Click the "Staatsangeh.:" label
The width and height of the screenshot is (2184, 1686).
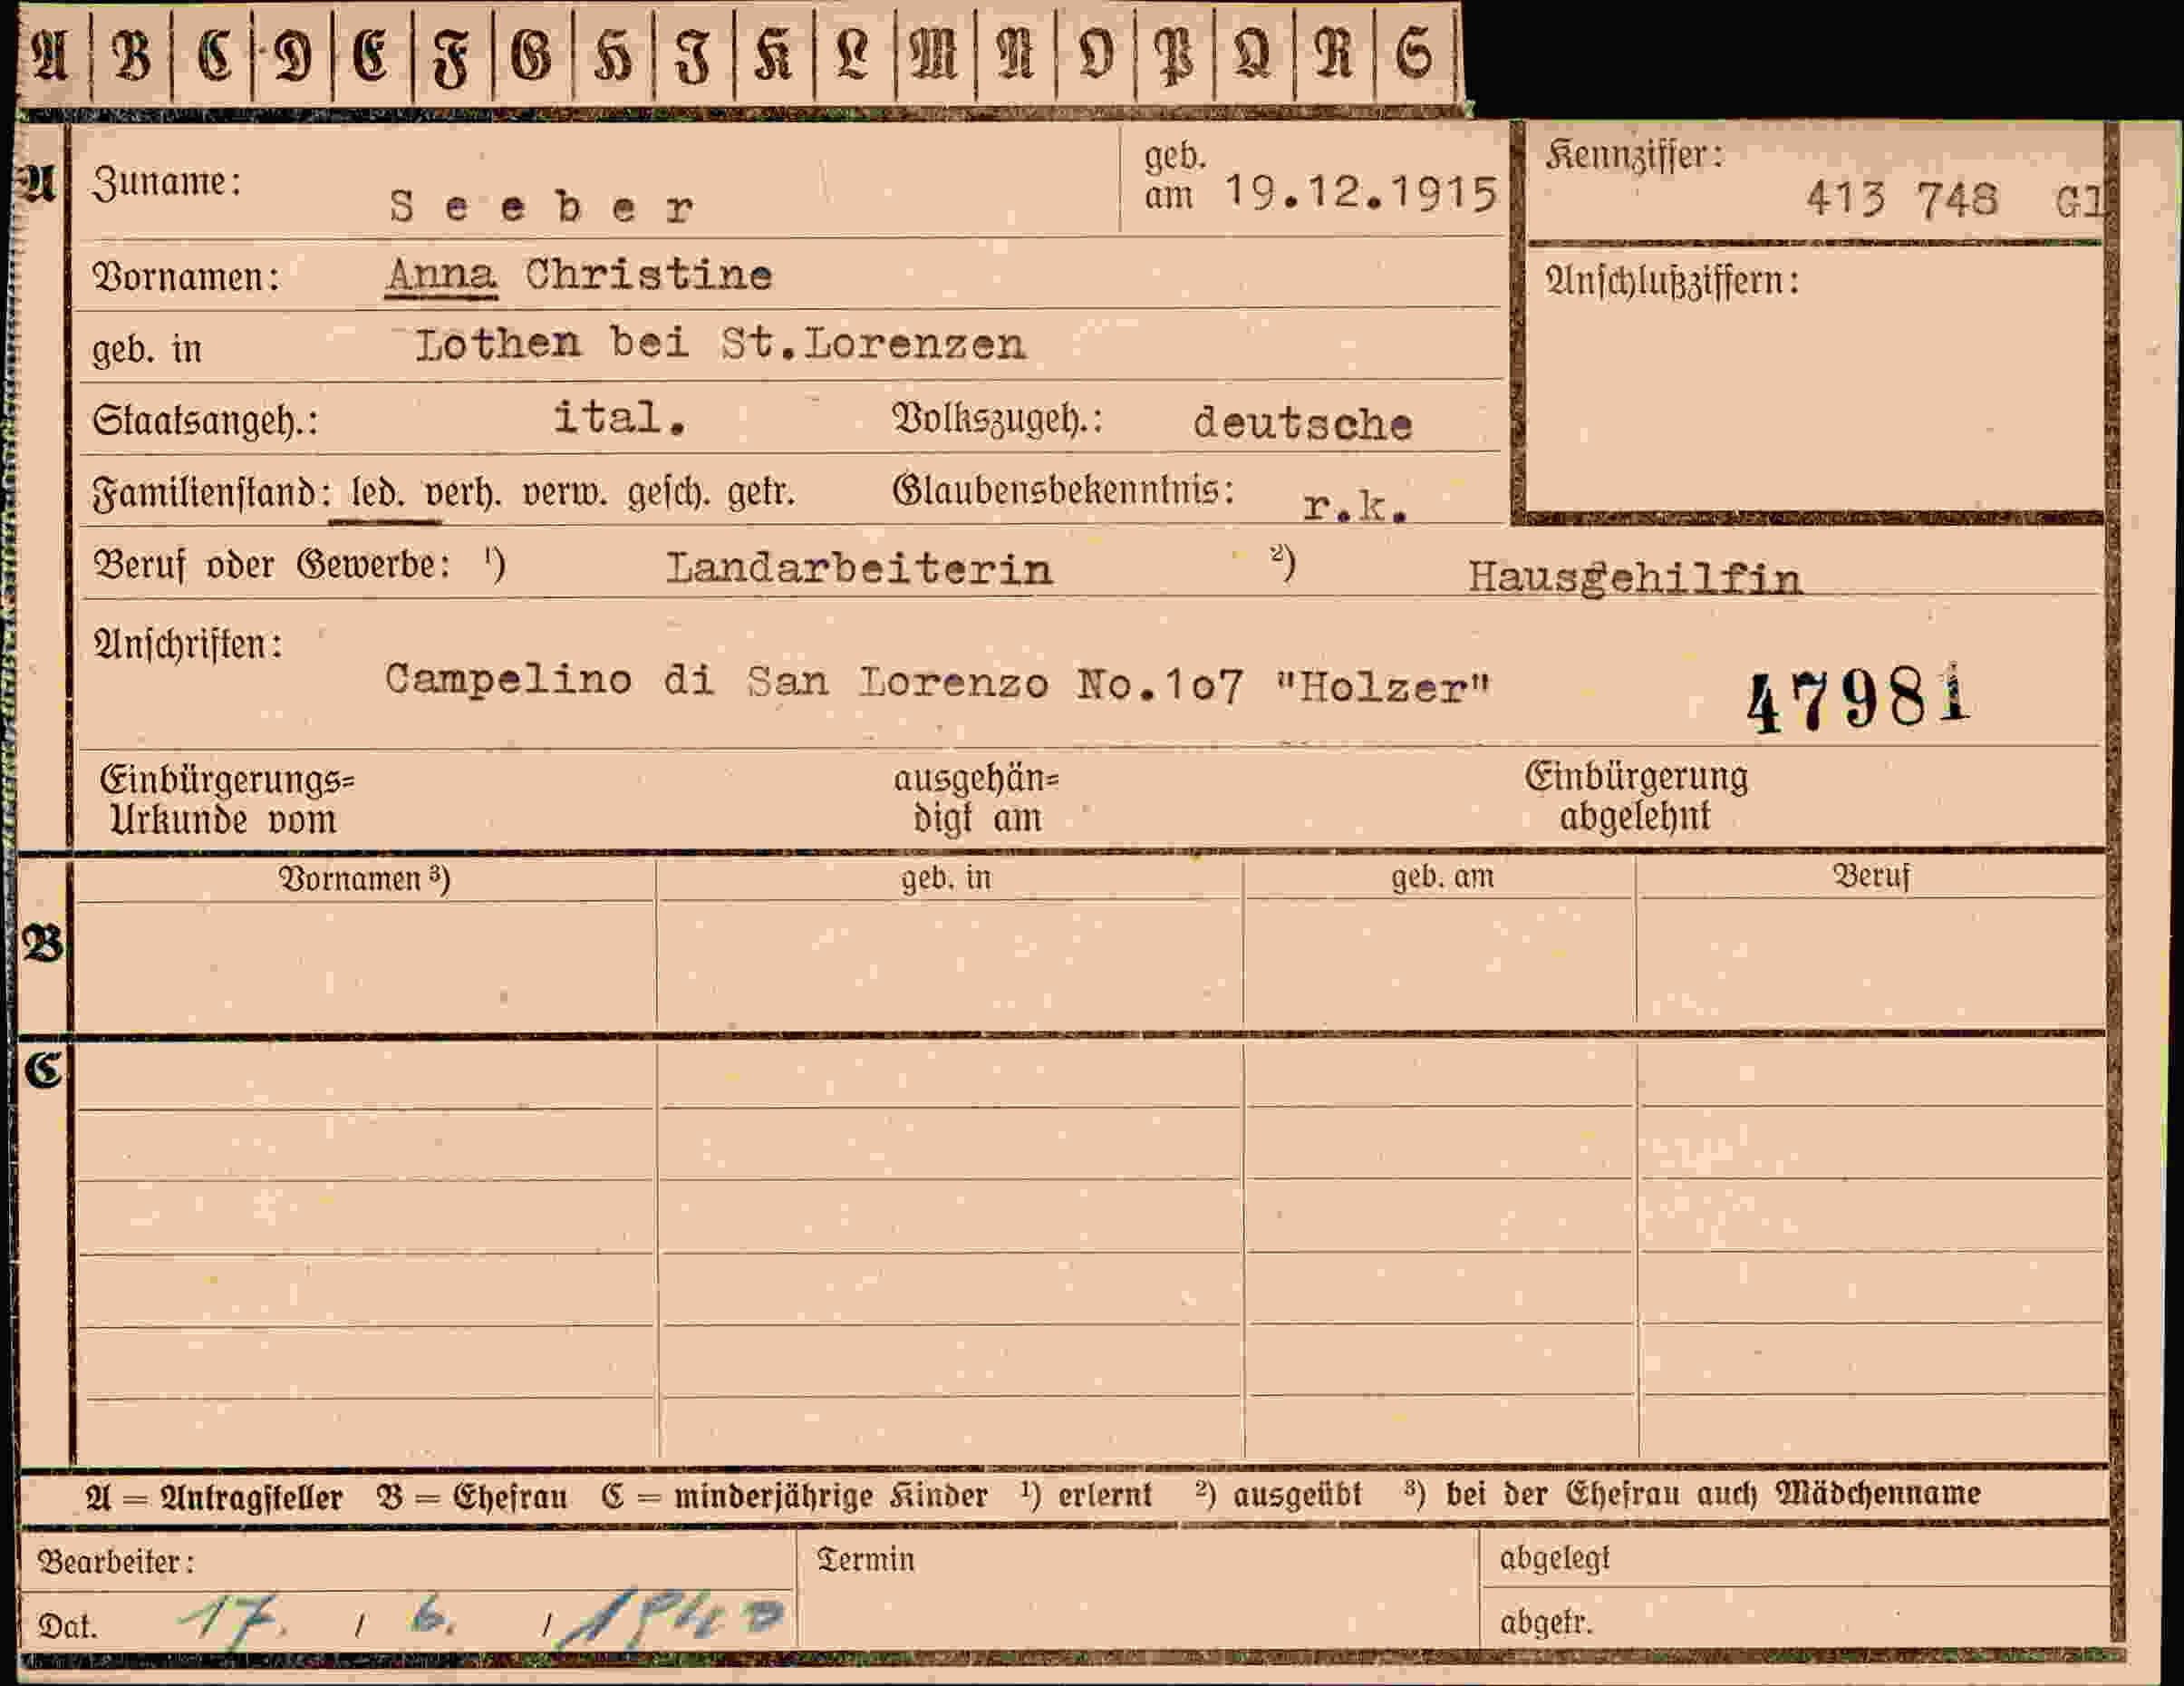[205, 420]
